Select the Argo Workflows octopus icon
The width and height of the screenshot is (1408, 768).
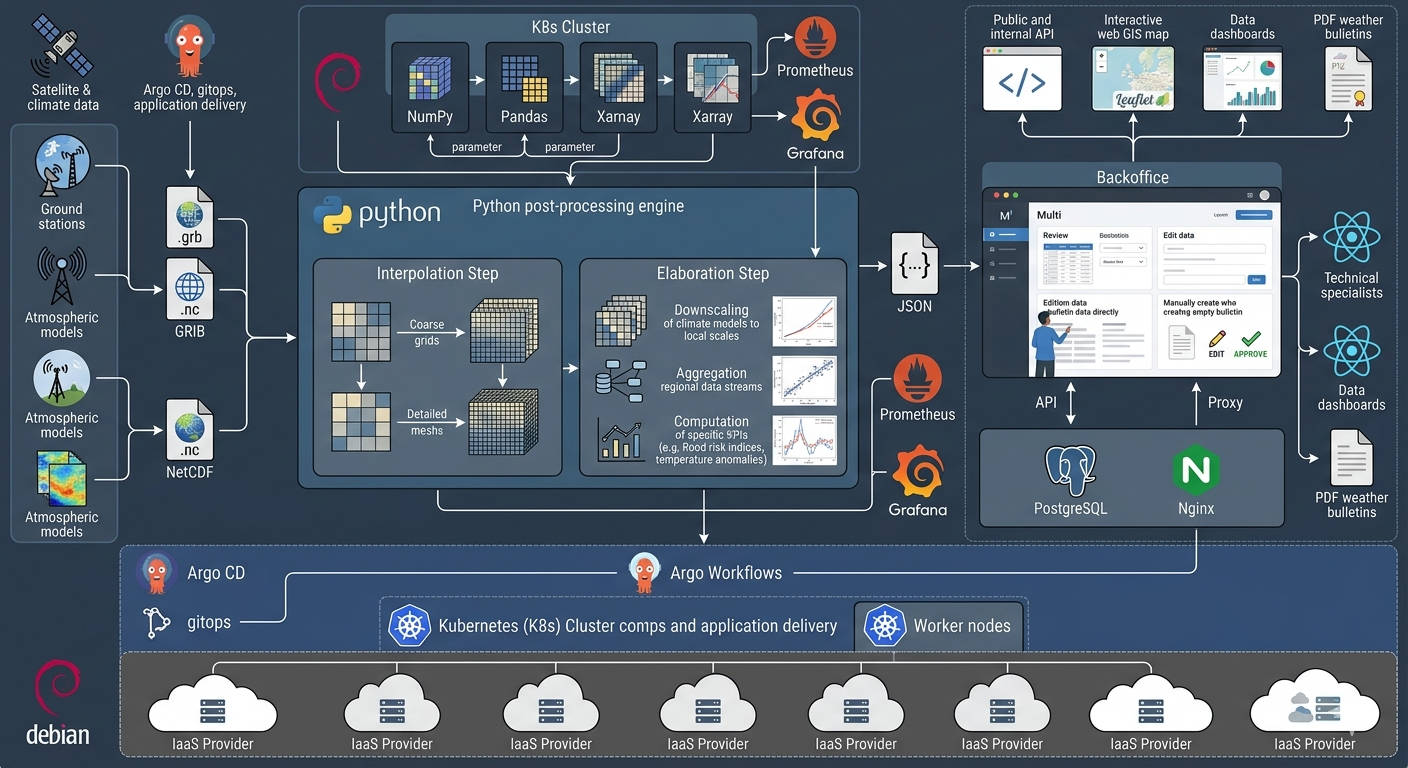click(644, 573)
